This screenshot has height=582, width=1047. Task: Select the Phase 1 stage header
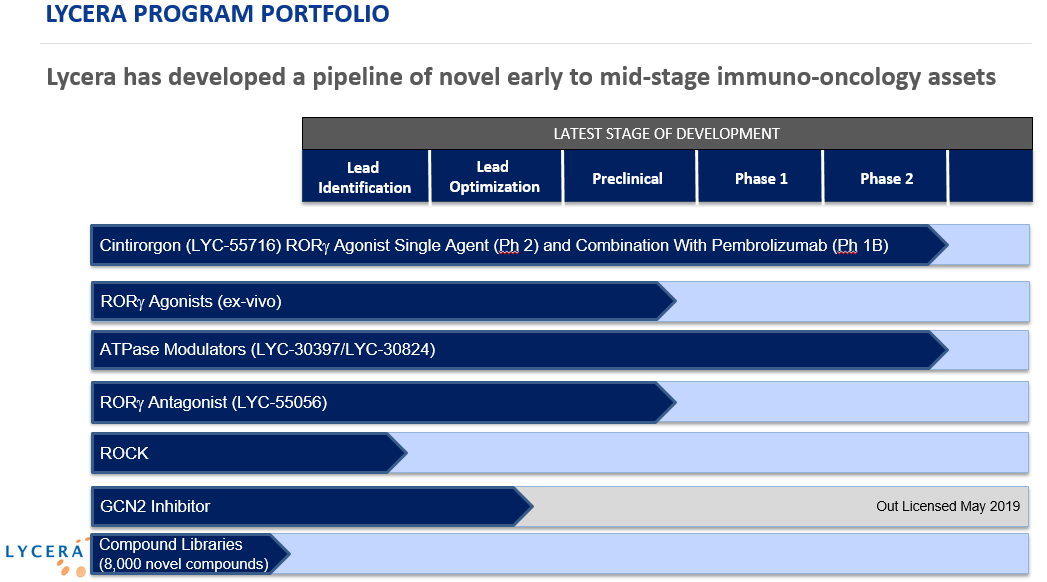(761, 178)
